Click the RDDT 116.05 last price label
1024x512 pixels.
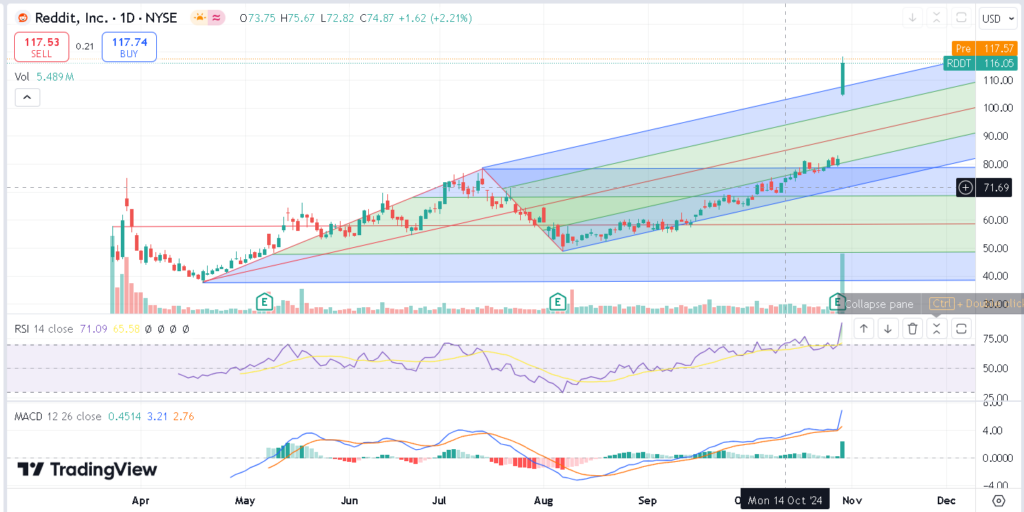[982, 63]
